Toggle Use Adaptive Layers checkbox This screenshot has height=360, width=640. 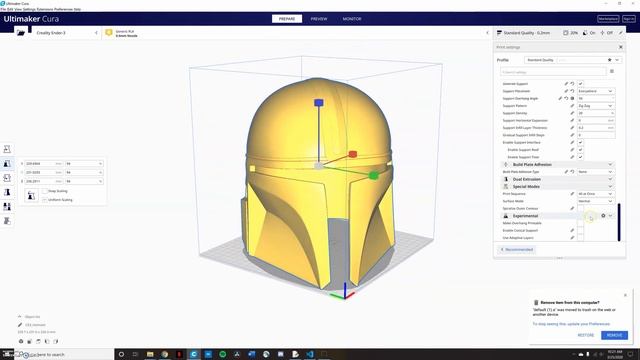[x=580, y=238]
